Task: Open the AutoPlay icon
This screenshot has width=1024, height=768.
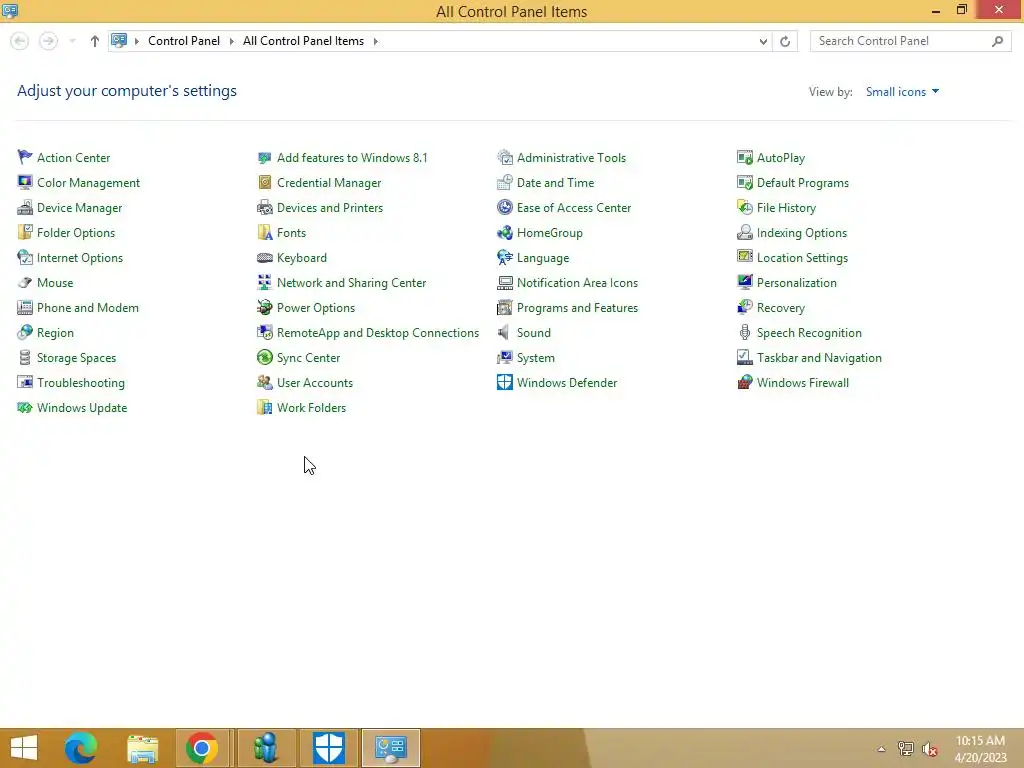Action: click(x=744, y=157)
